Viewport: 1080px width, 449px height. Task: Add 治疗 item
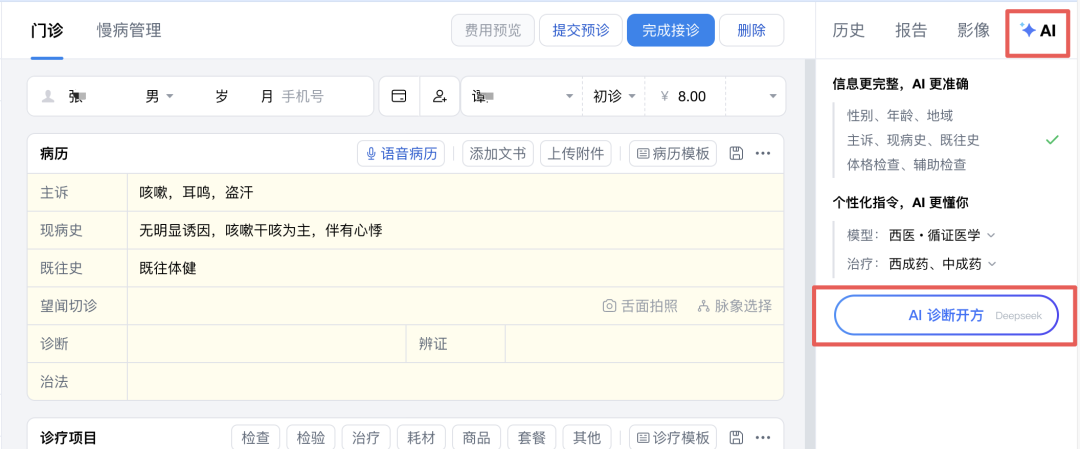(366, 437)
